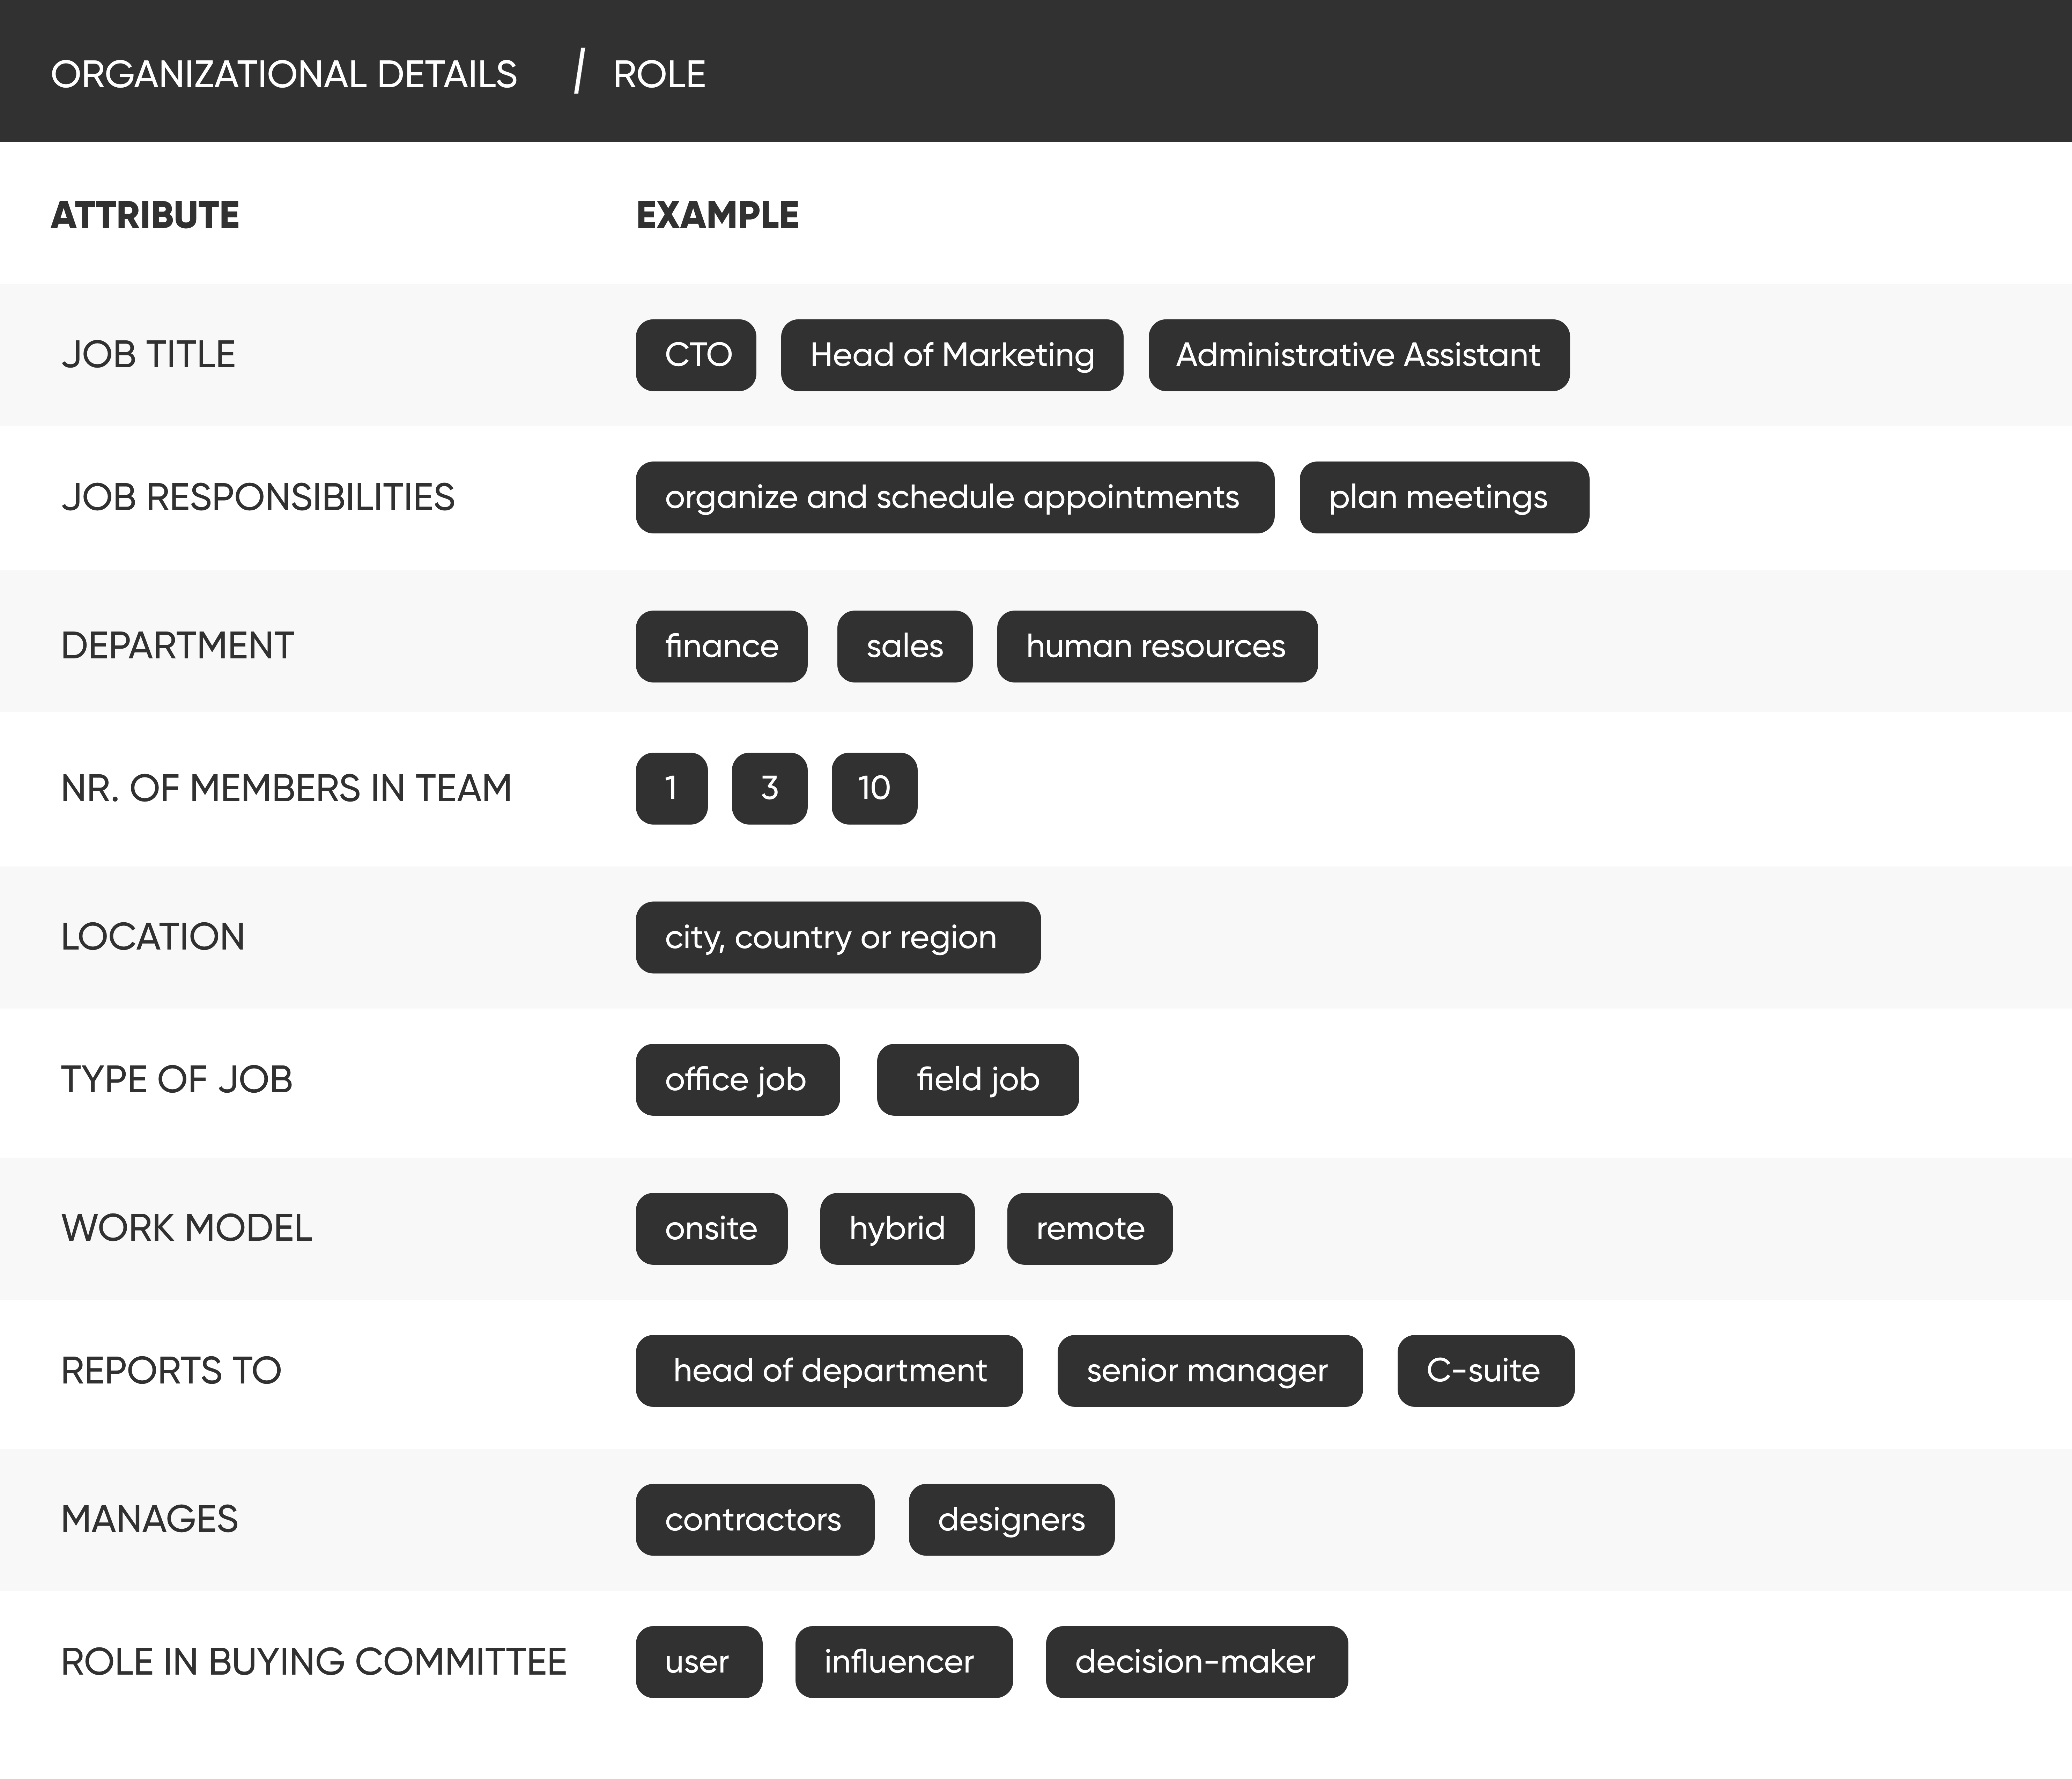Click the human resources tag
The height and width of the screenshot is (1779, 2072).
[x=1156, y=646]
